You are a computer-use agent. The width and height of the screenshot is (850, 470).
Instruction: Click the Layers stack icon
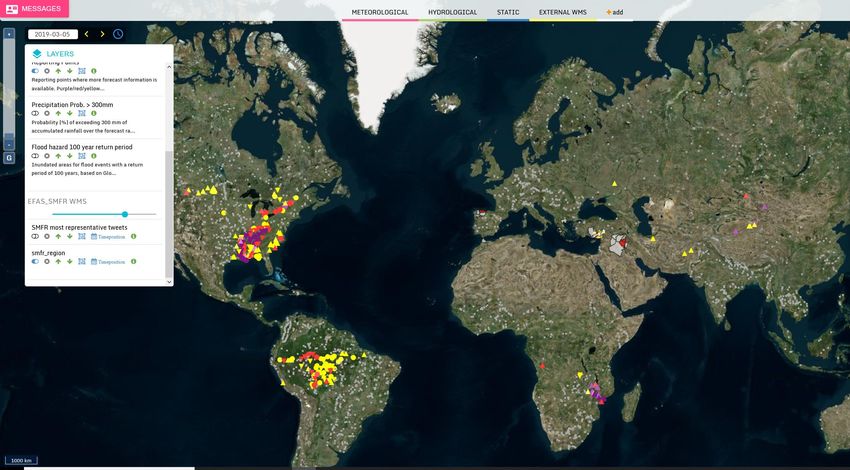[x=37, y=54]
